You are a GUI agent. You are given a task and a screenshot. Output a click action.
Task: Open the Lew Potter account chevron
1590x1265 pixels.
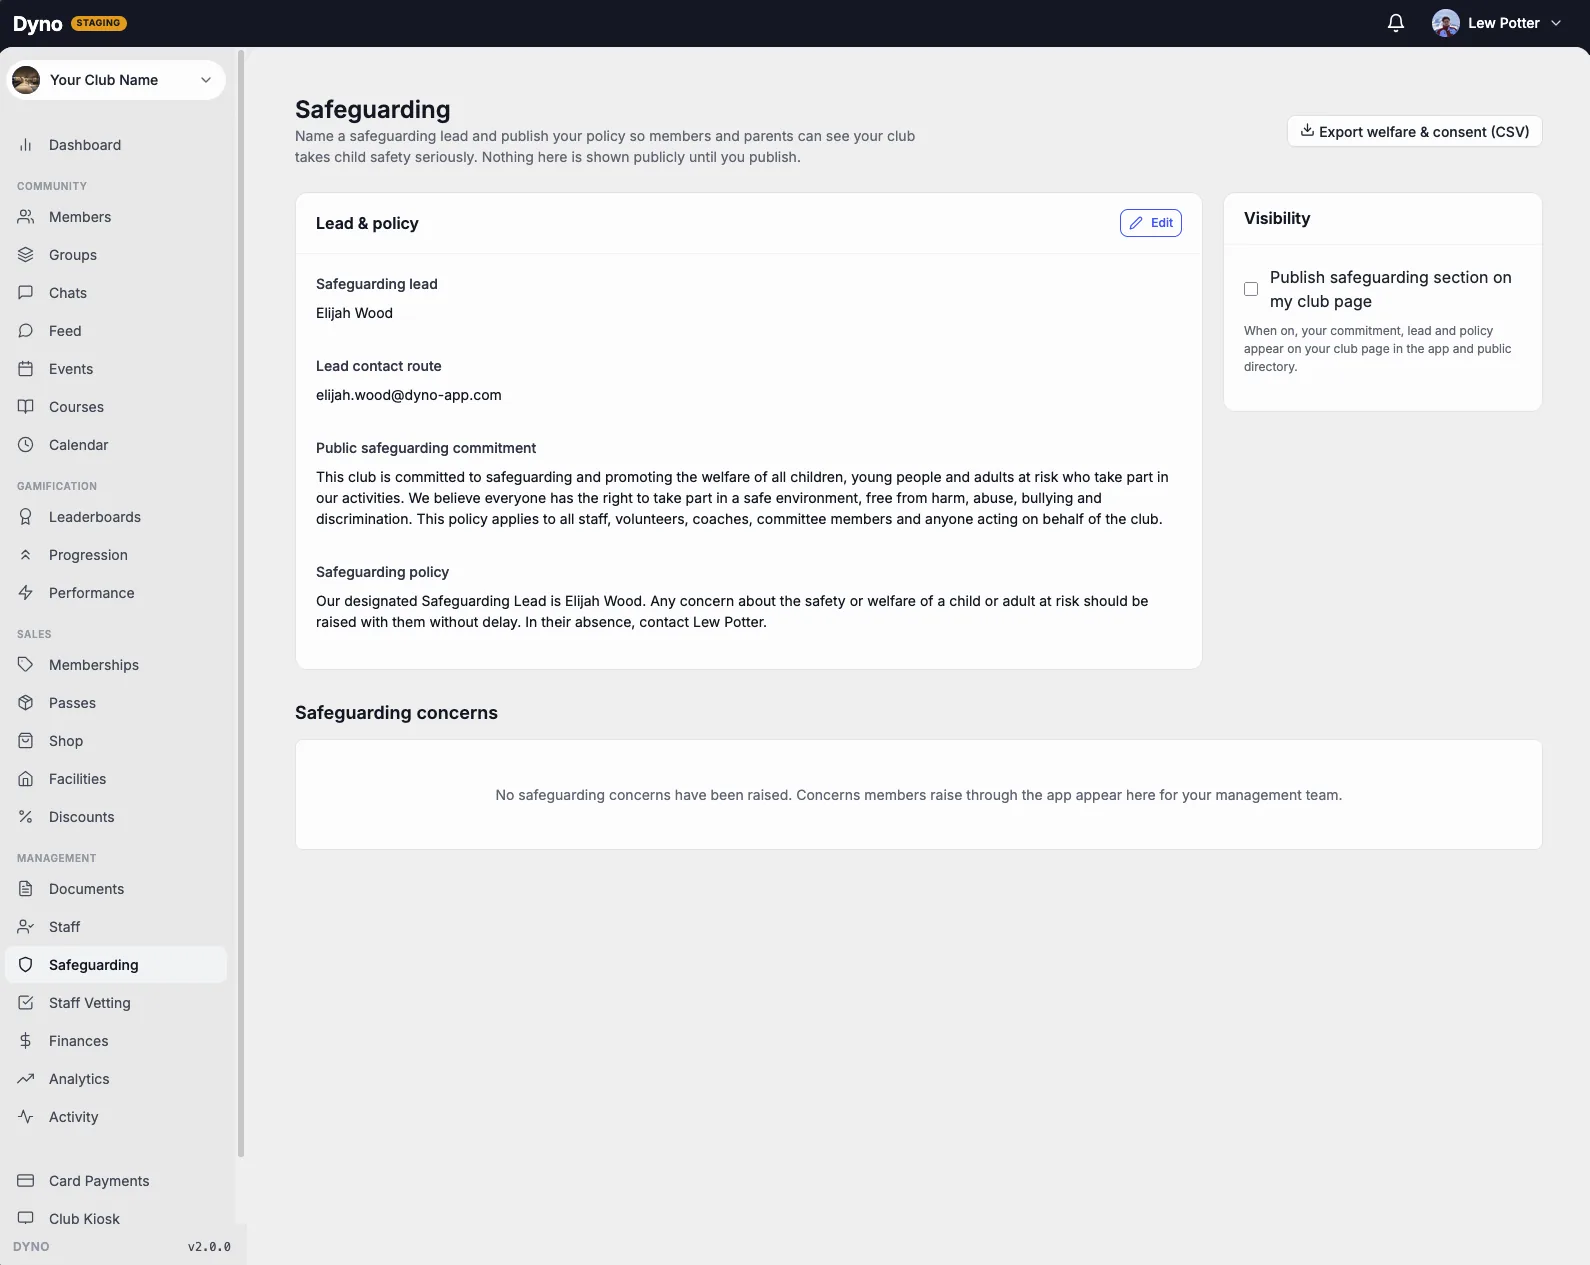click(1556, 23)
